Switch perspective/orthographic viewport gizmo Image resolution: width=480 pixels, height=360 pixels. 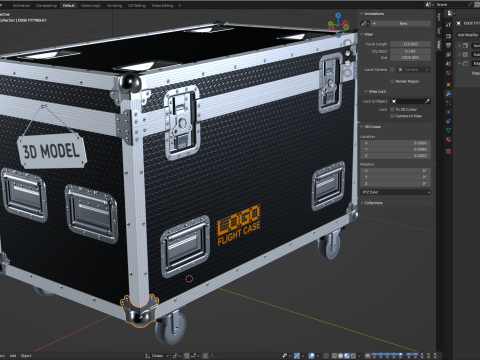[x=348, y=72]
